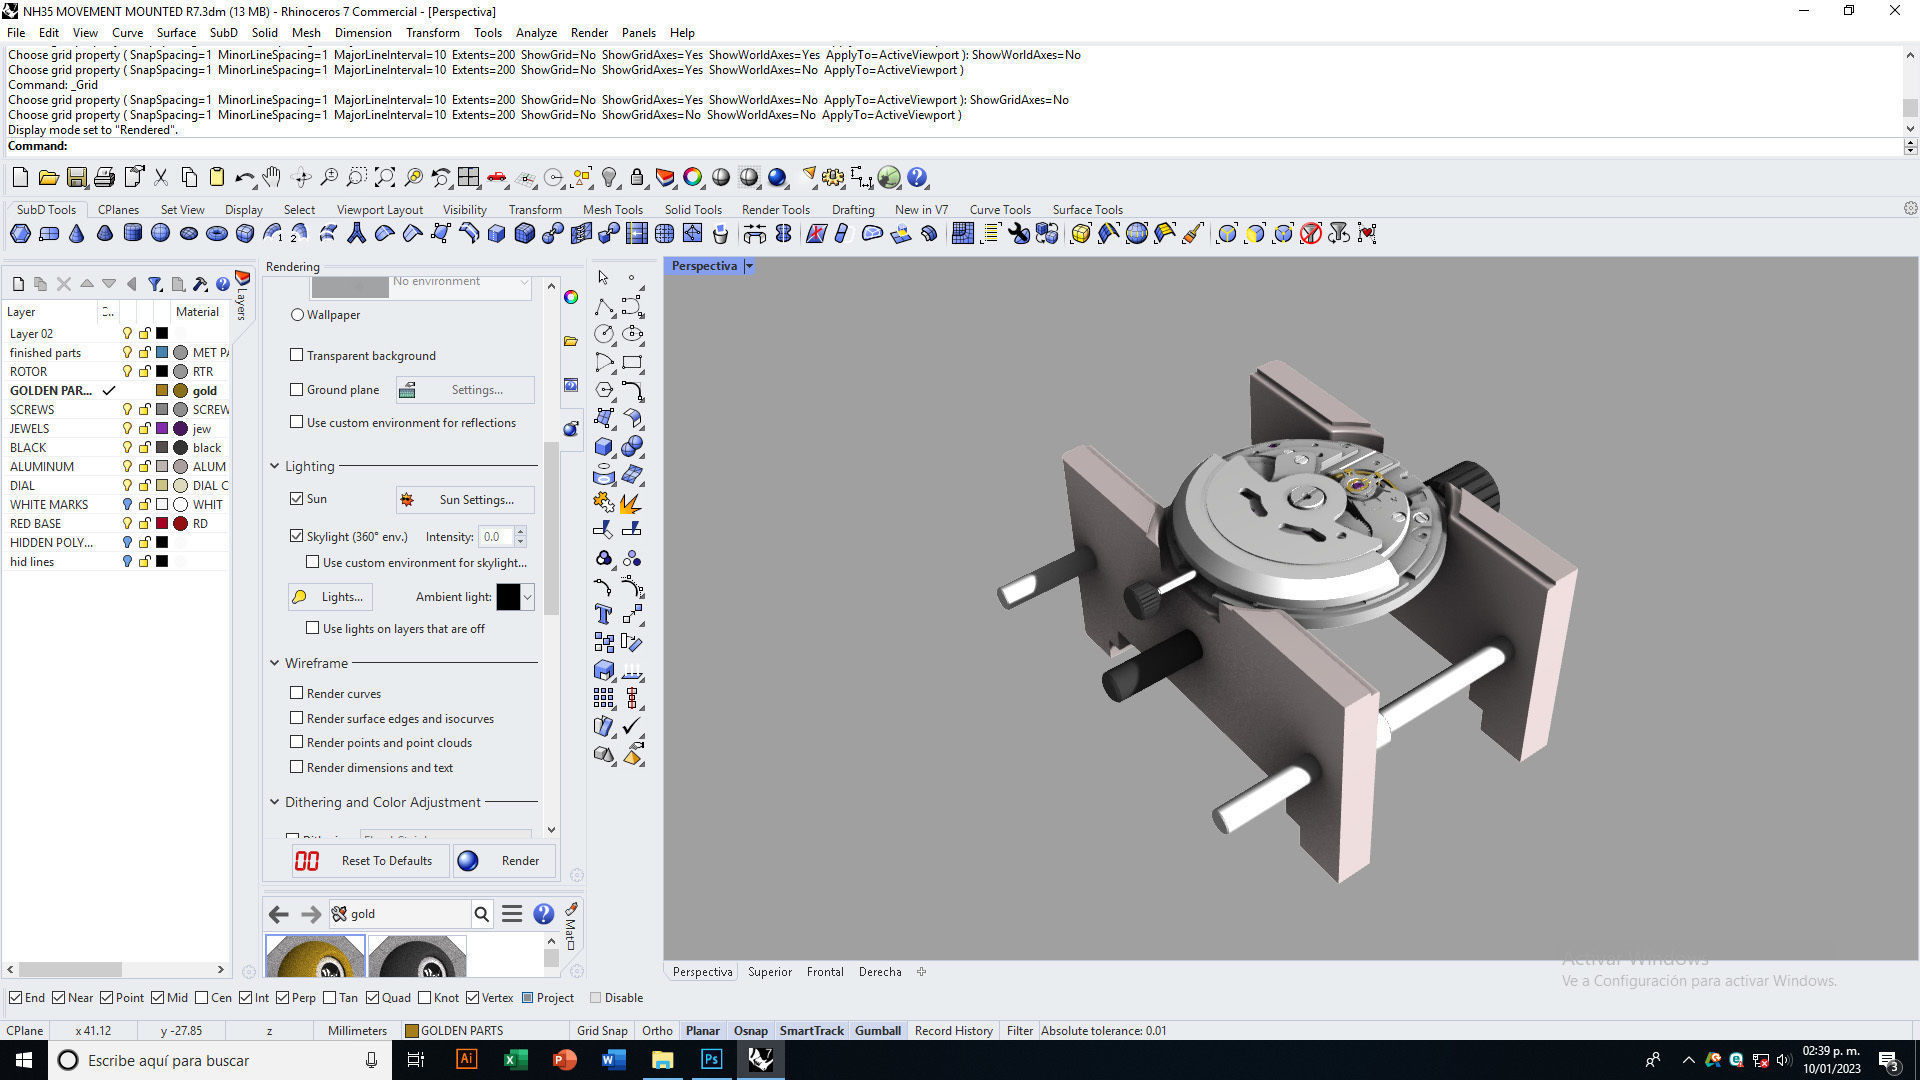
Task: Click the lock padlock icon in toolbar
Action: click(637, 178)
